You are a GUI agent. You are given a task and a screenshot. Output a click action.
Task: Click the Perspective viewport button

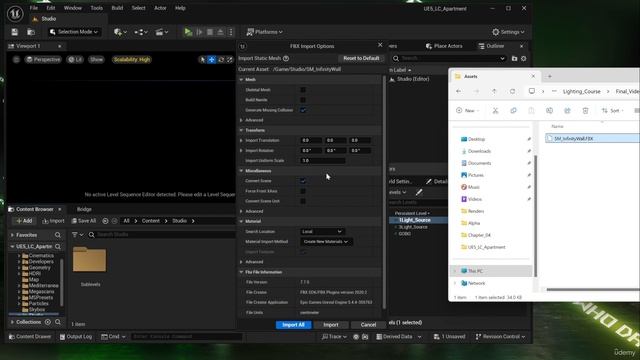[x=43, y=60]
